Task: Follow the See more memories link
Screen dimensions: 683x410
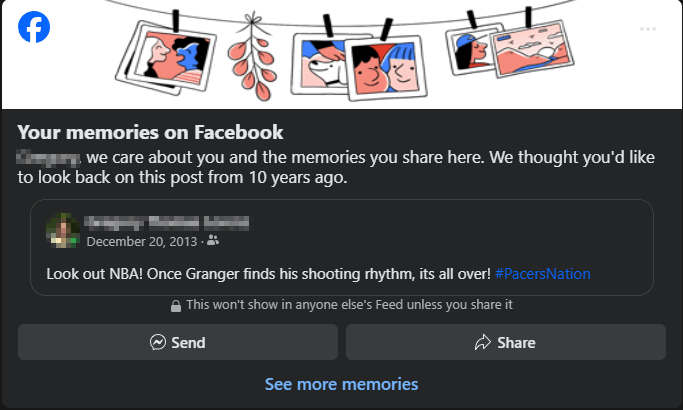Action: click(341, 384)
